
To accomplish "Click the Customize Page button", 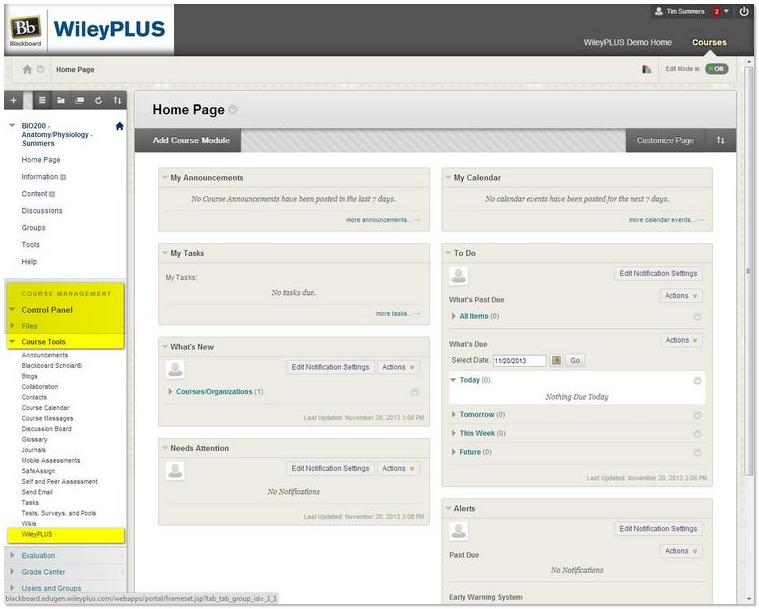I will pos(665,140).
